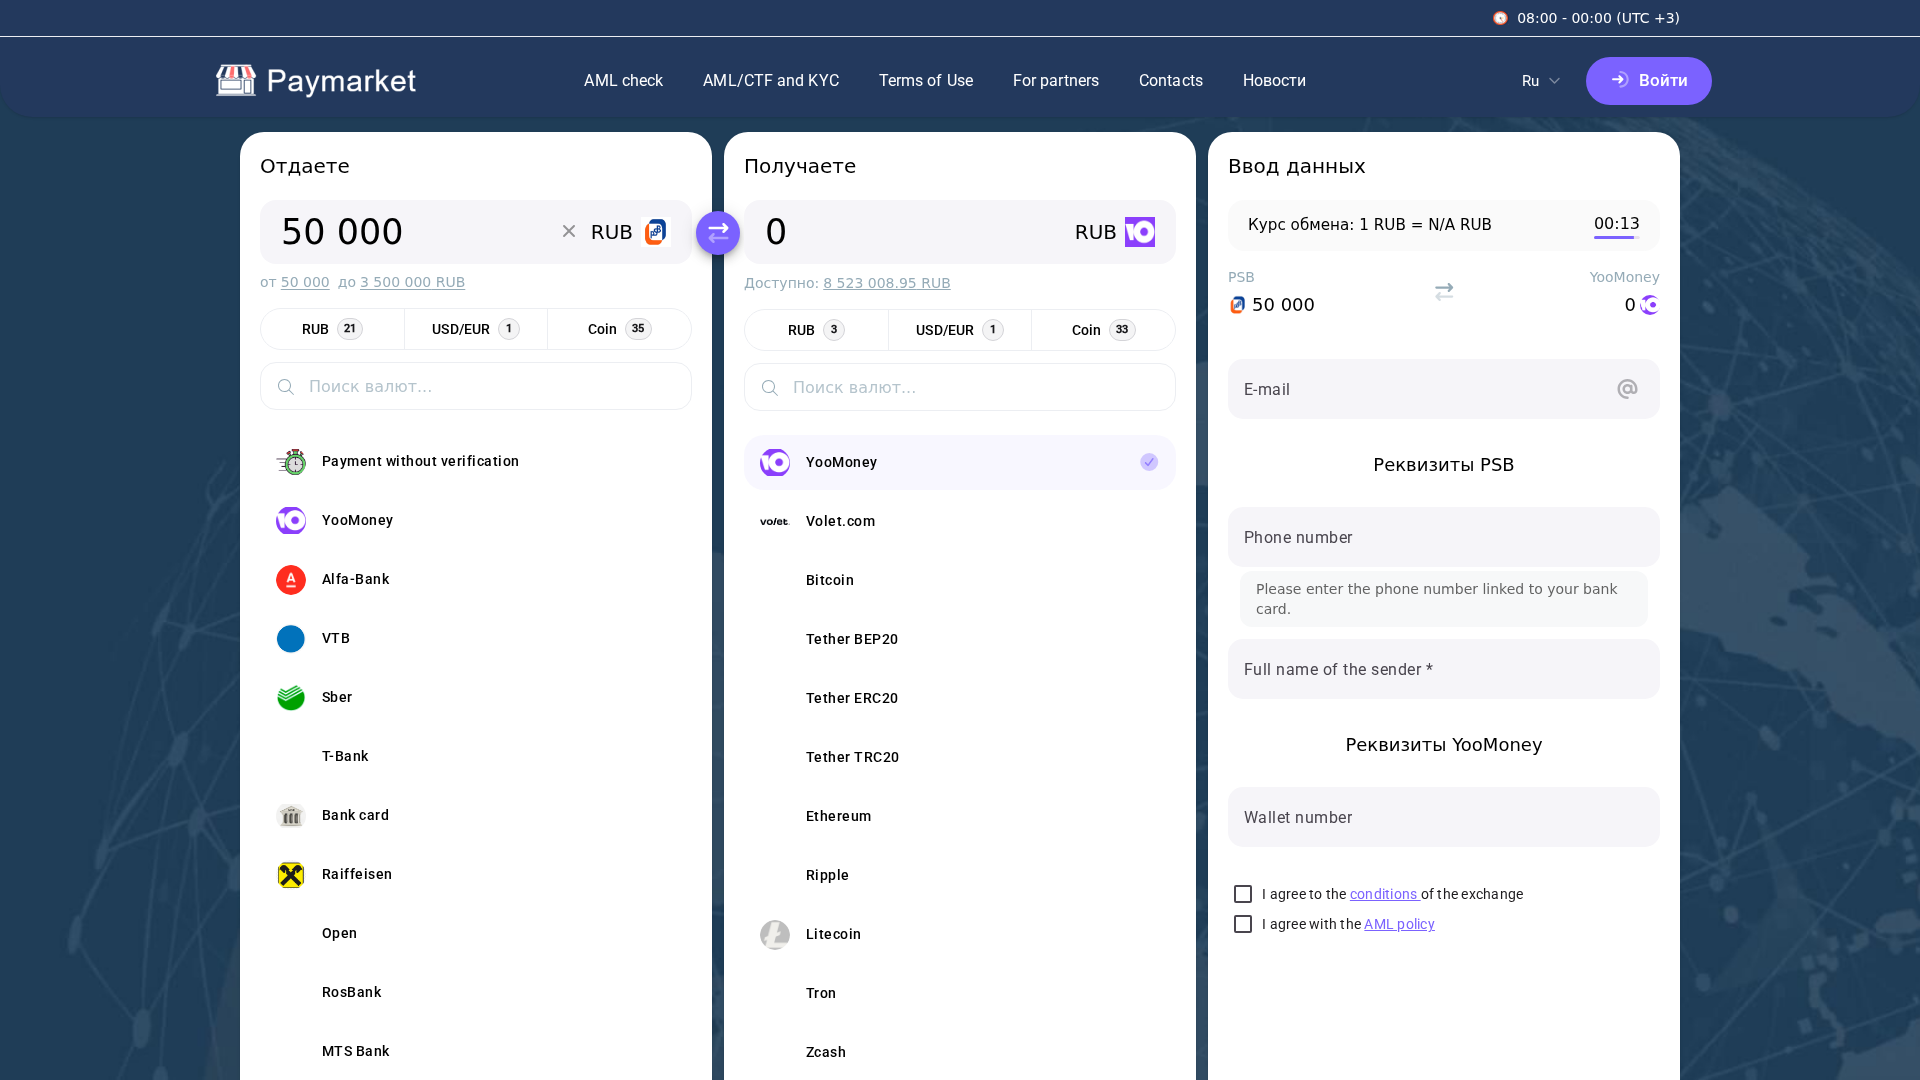Click the red Alfa-Bank icon
This screenshot has width=1920, height=1080.
[x=291, y=580]
